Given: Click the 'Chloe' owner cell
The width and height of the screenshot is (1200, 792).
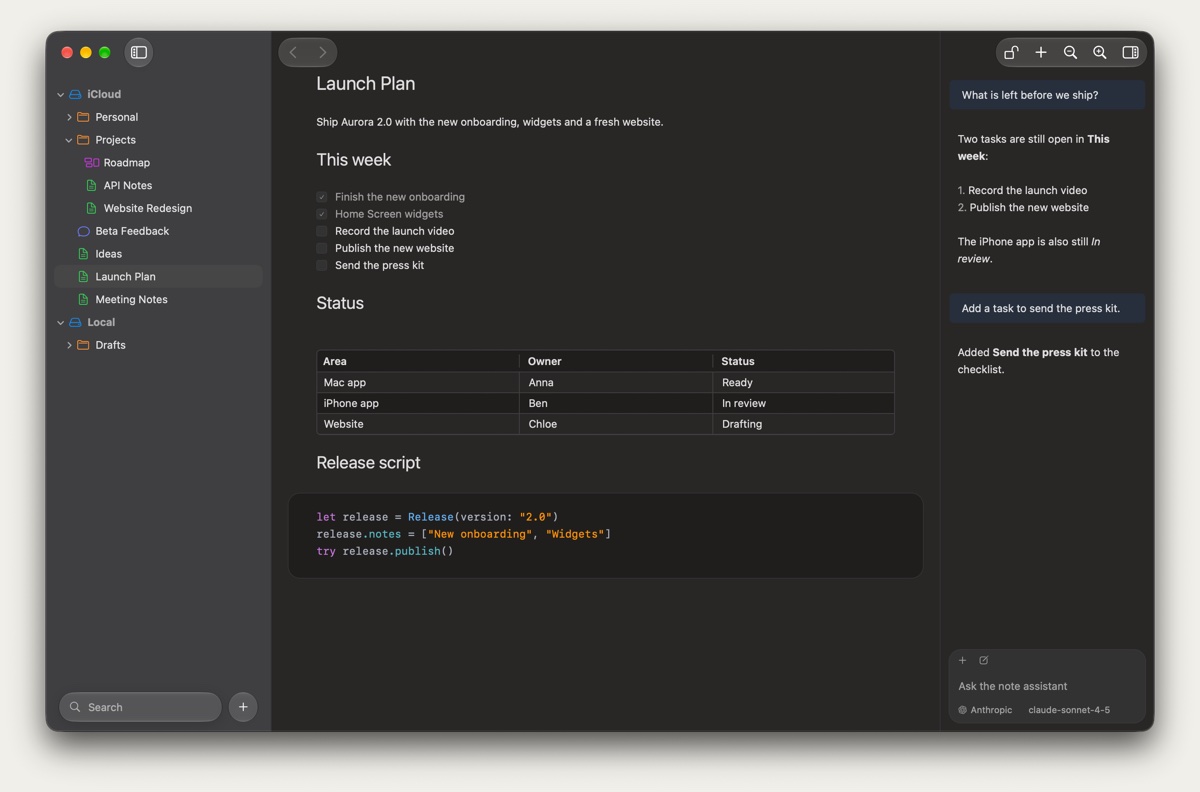Looking at the screenshot, I should (617, 424).
